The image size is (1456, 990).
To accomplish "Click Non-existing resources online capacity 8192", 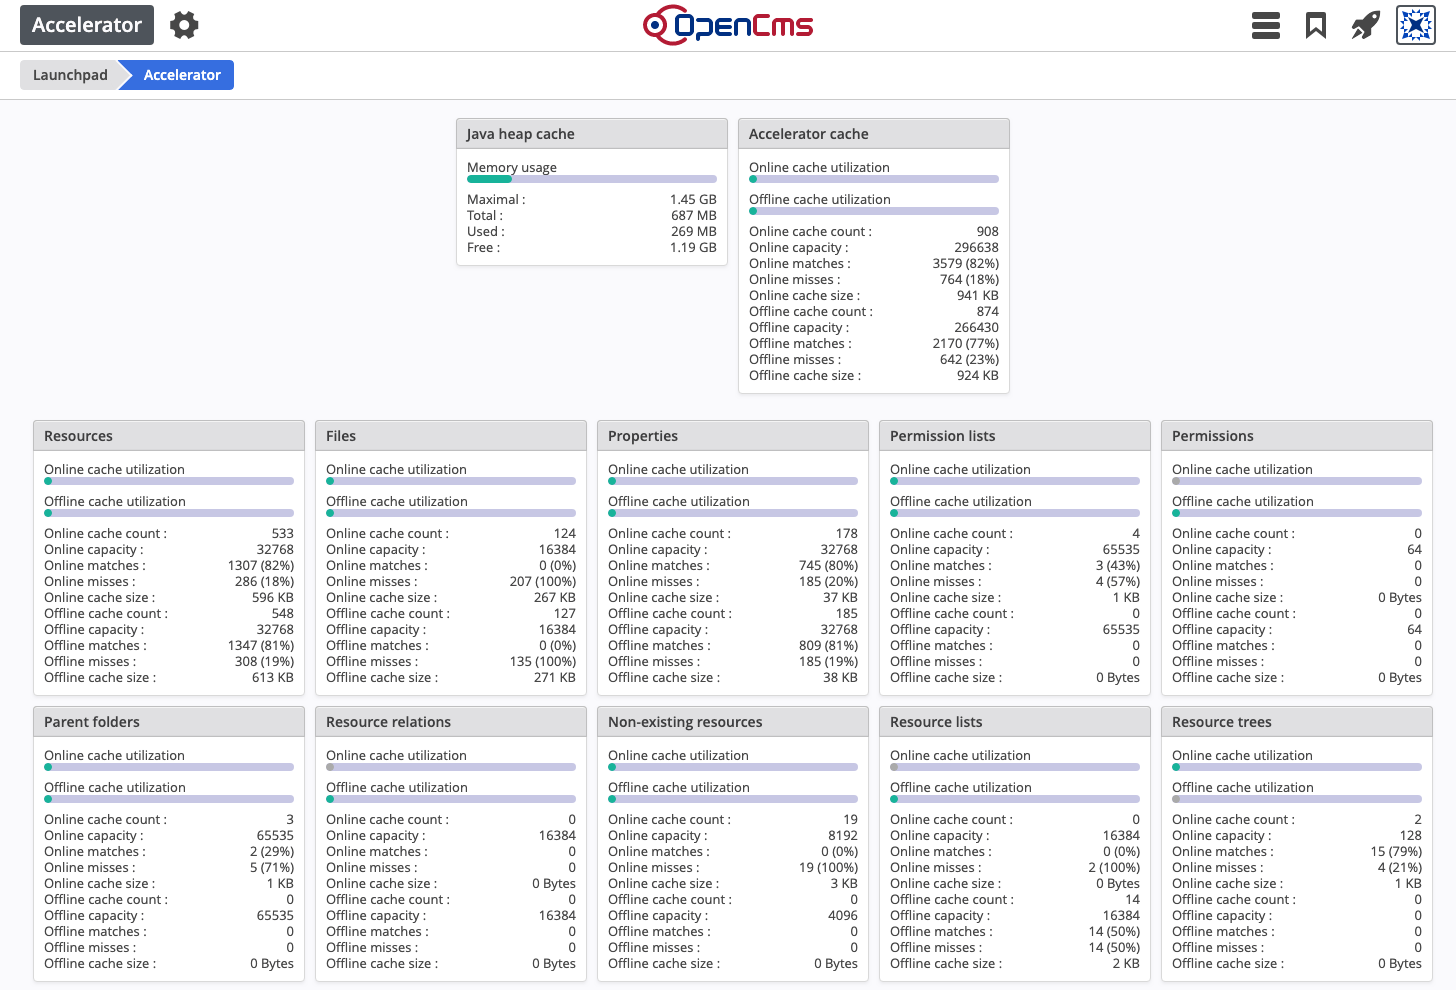I will pos(843,835).
